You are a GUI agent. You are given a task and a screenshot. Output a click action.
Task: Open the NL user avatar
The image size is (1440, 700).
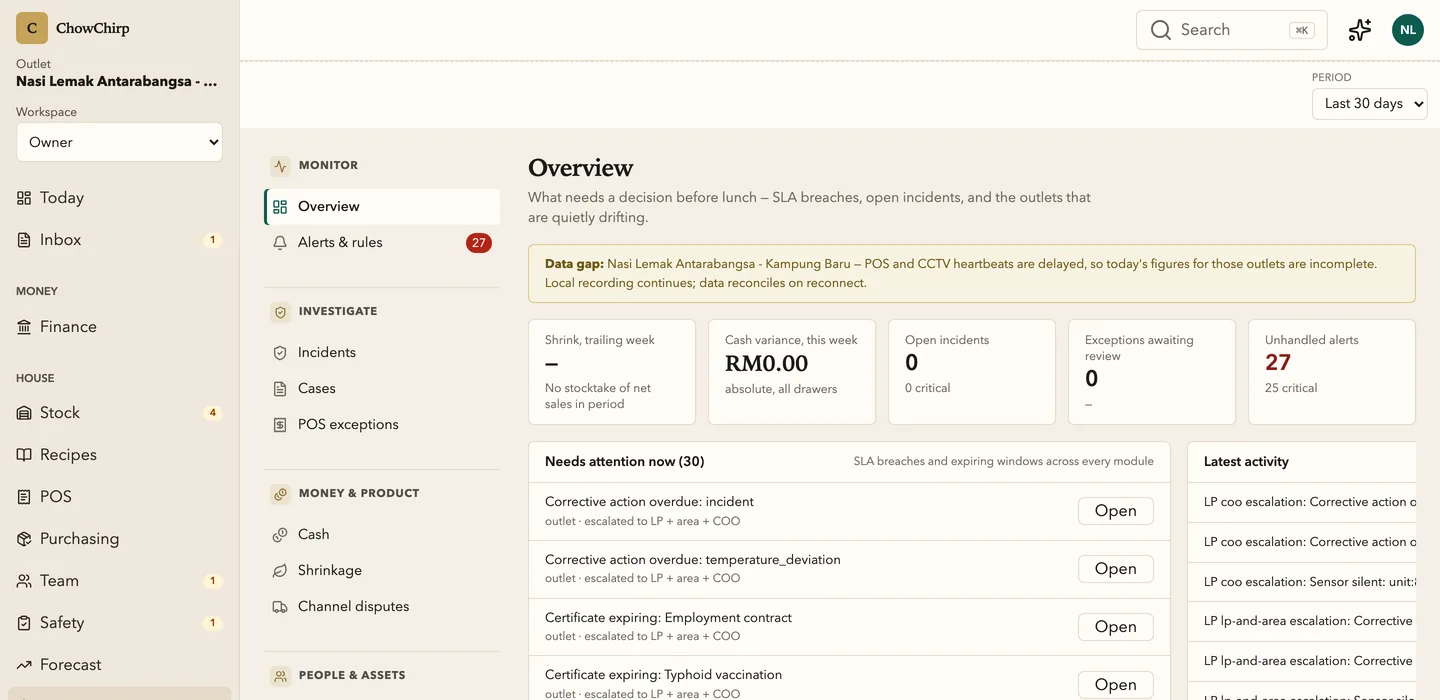[1408, 30]
